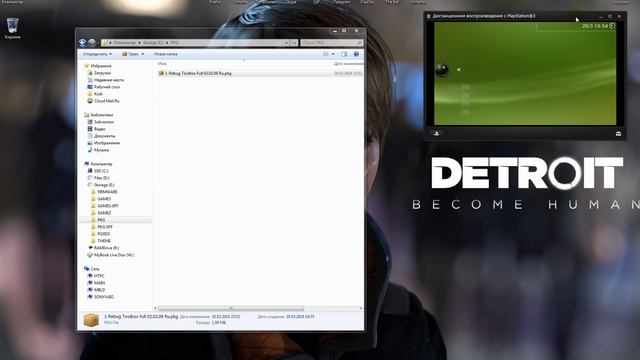Image resolution: width=640 pixels, height=360 pixels.
Task: Open the Упорядочить menu
Action: pos(97,54)
